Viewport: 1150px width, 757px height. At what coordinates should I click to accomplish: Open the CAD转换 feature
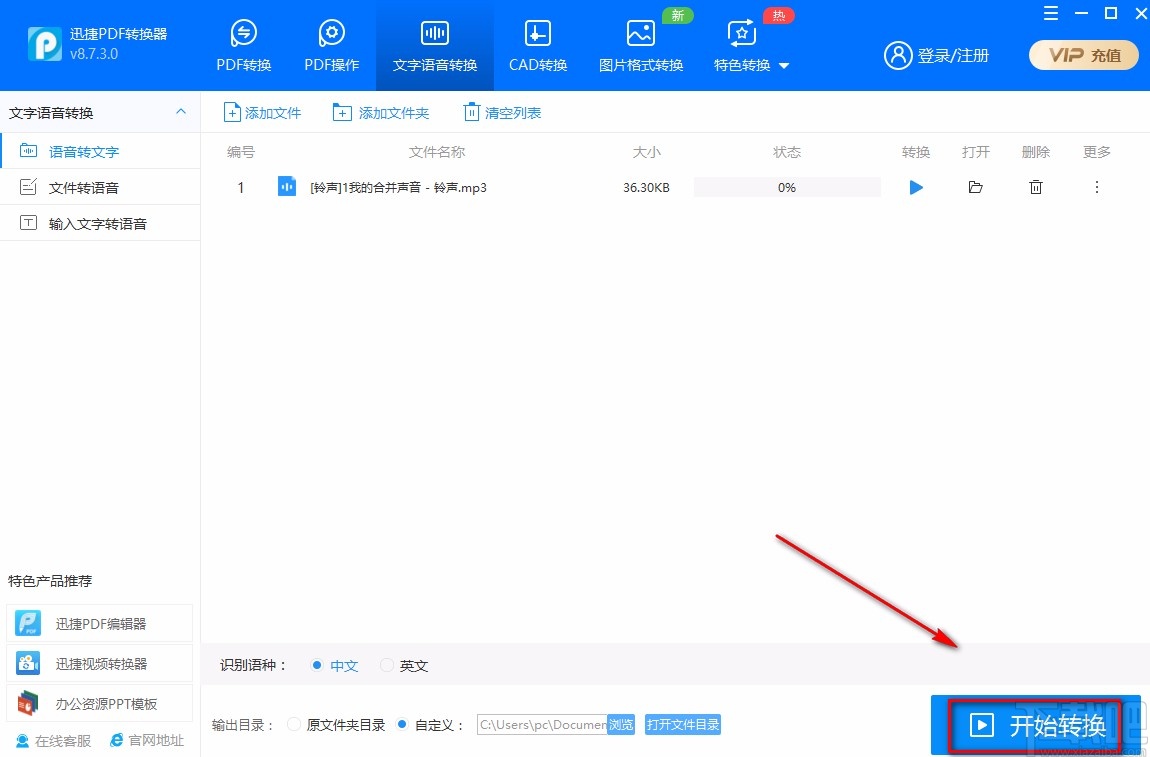click(x=537, y=45)
